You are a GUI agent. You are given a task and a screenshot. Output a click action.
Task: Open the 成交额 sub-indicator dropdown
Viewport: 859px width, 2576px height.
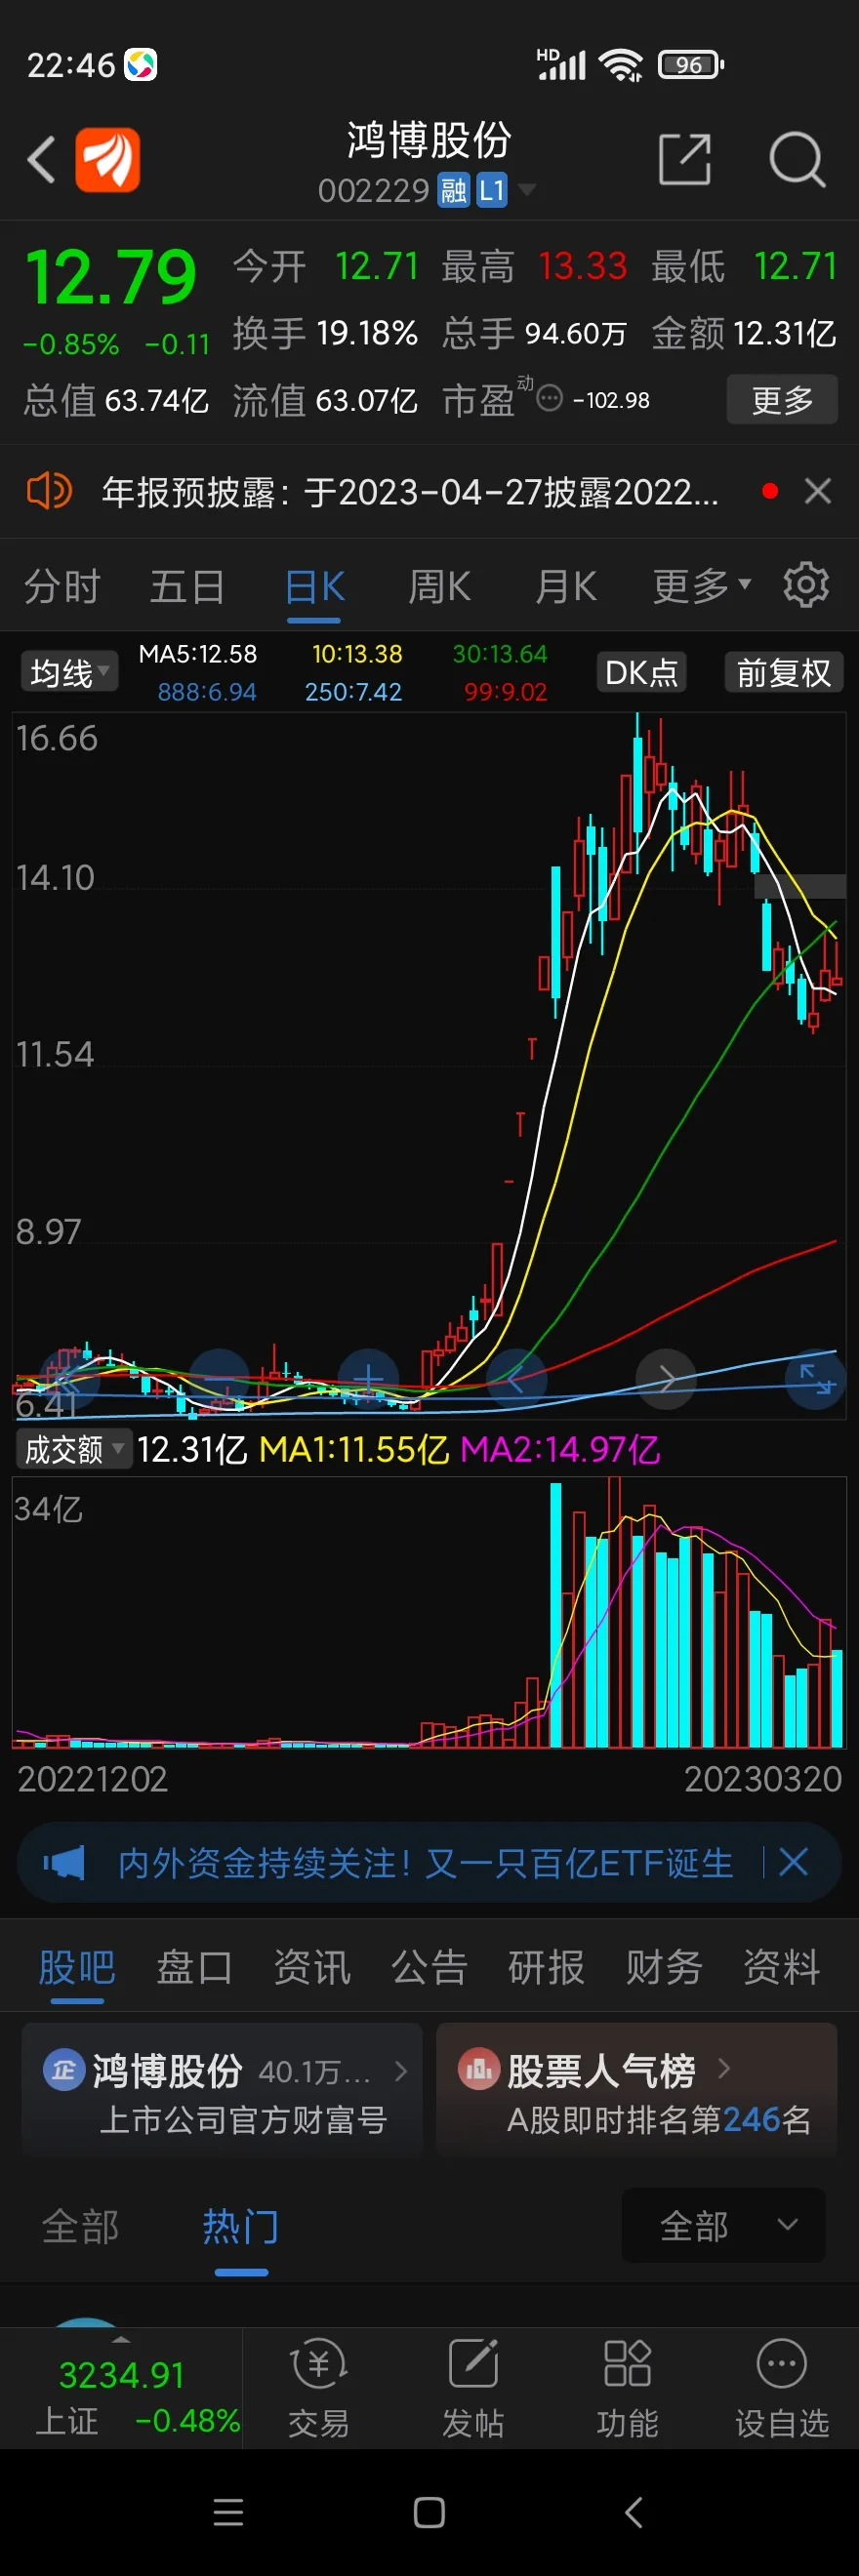(x=74, y=1448)
